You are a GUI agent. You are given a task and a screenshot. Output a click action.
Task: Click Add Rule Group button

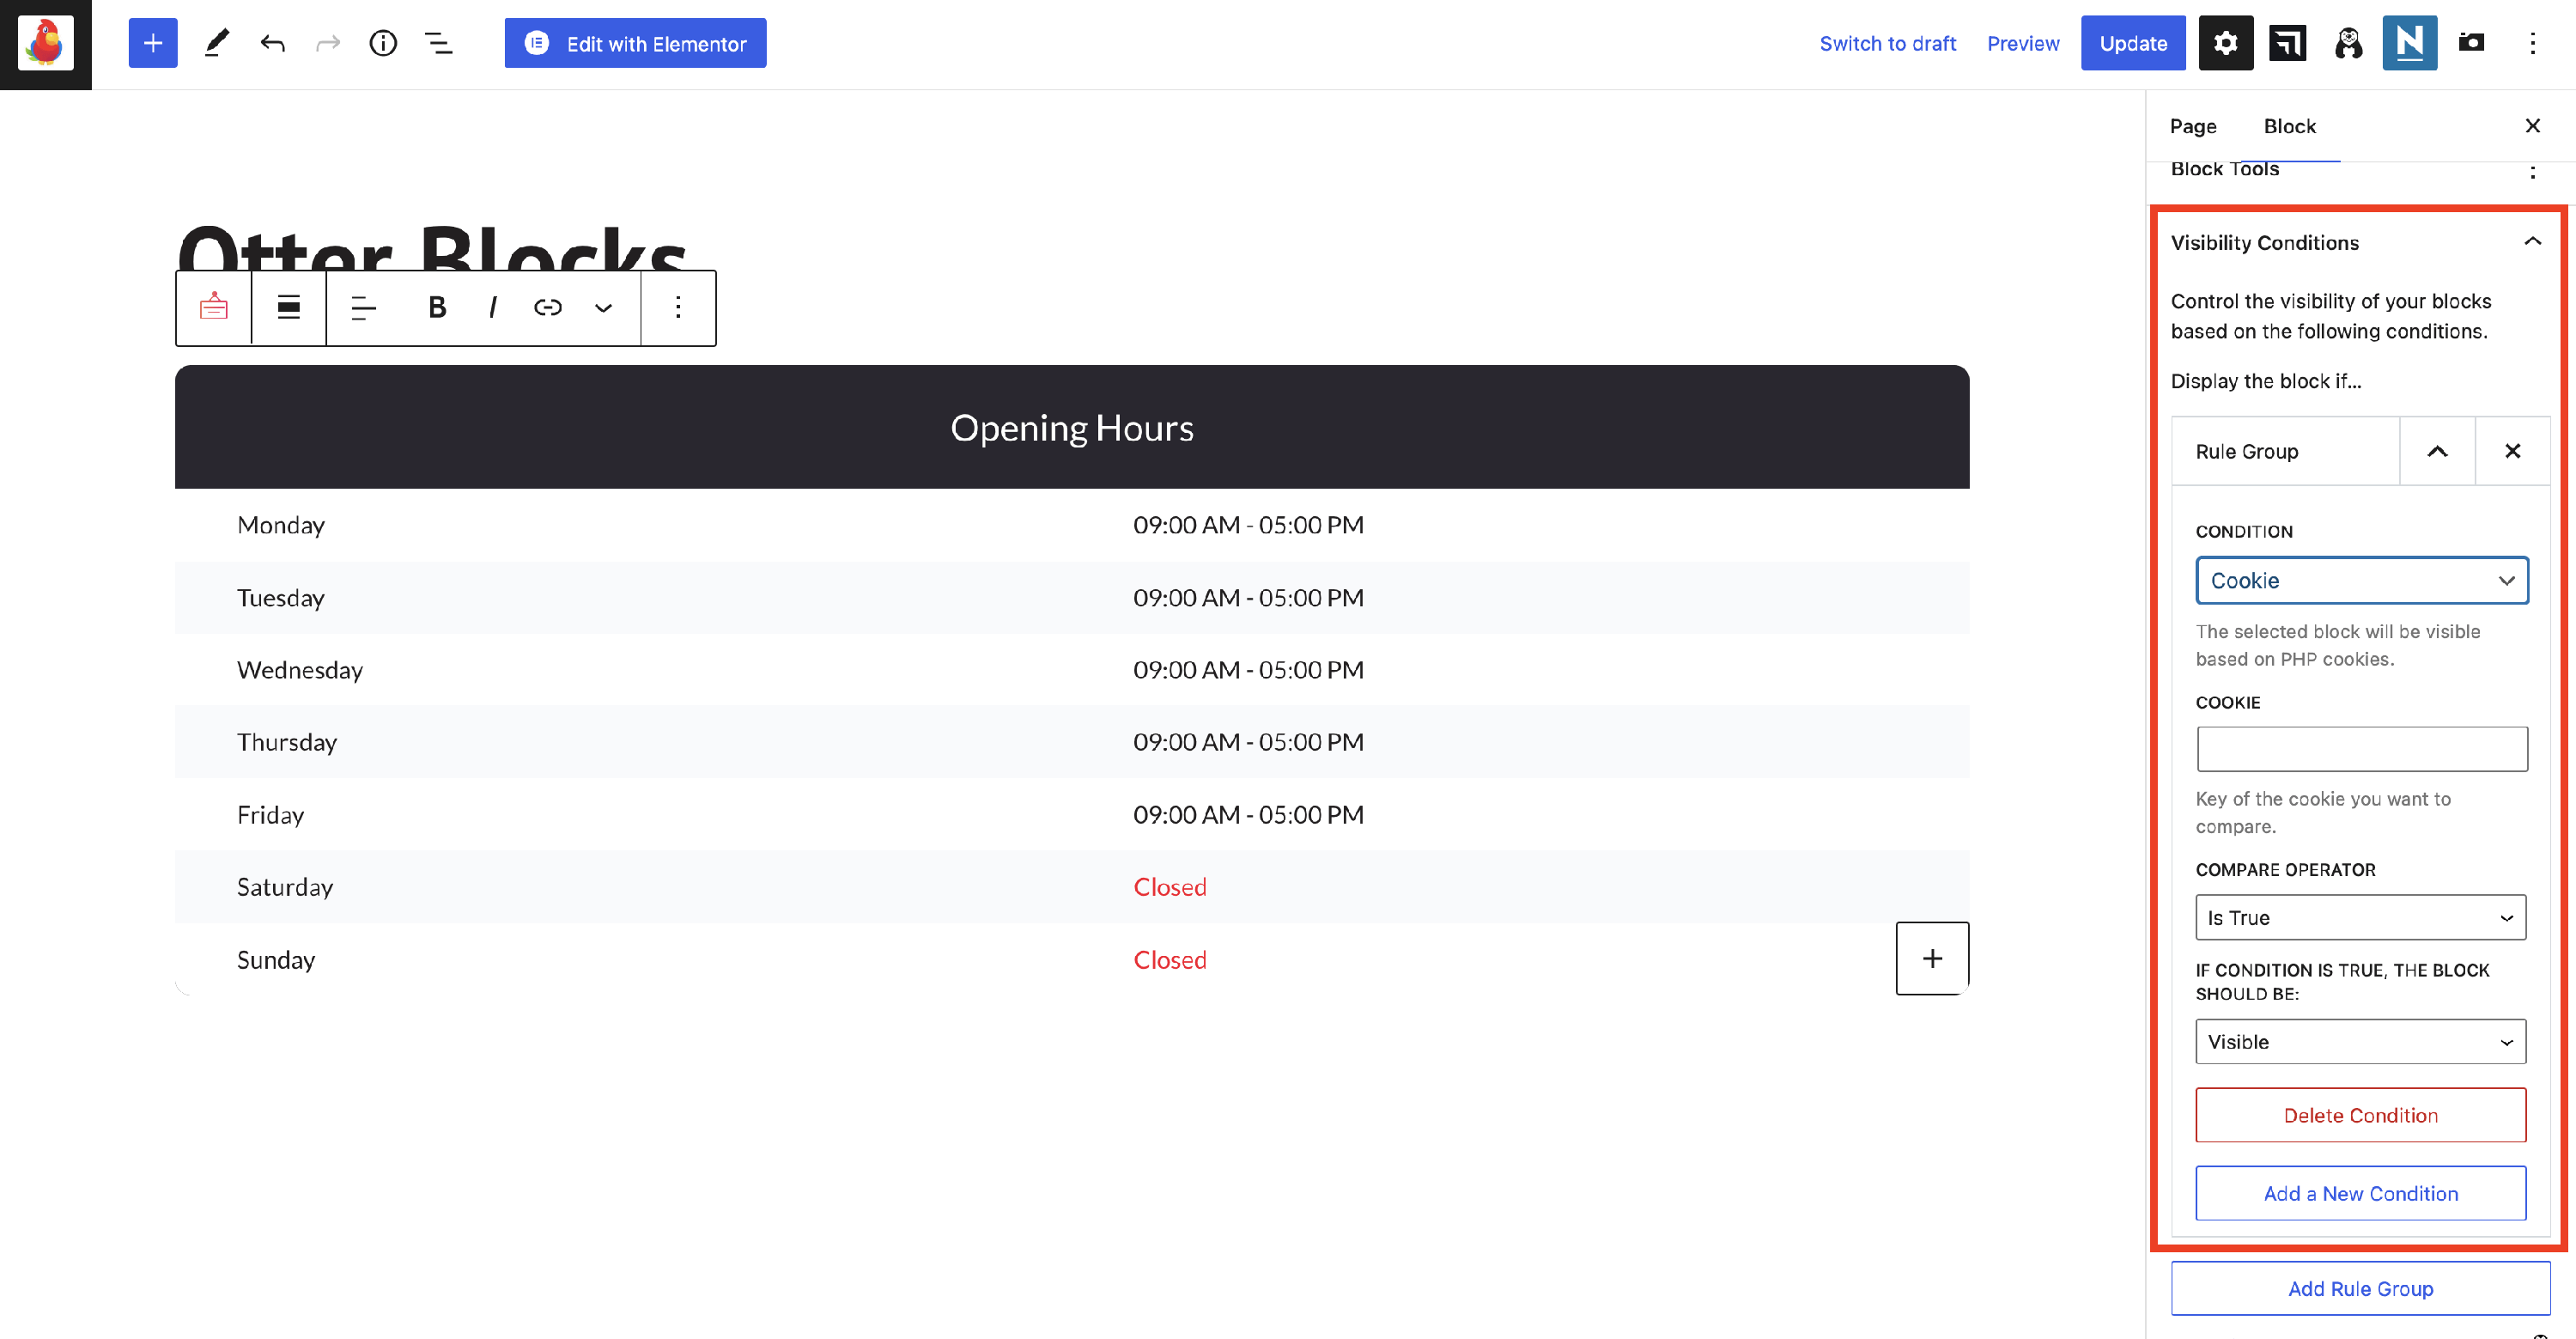(2360, 1288)
